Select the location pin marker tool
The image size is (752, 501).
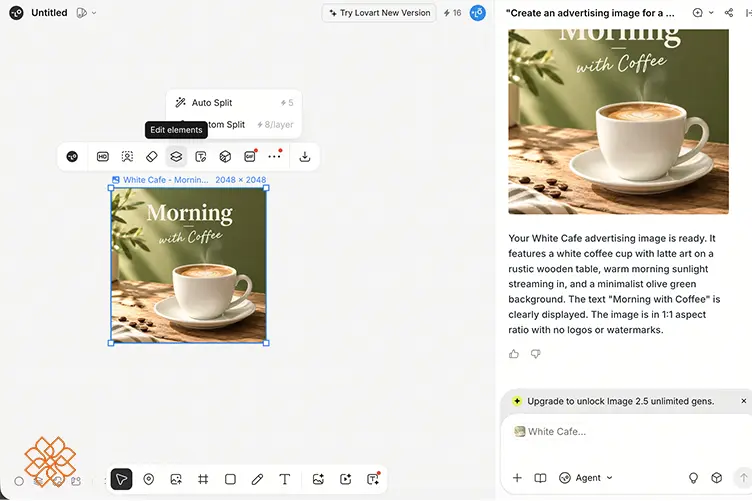pos(149,479)
